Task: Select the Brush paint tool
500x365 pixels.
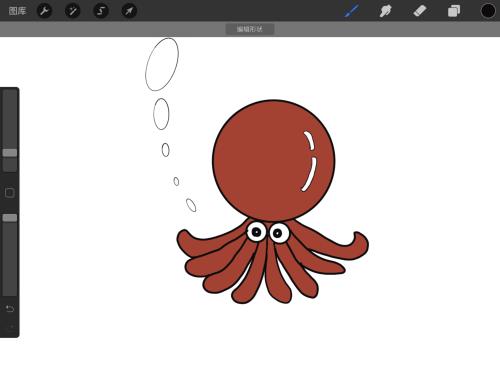Action: pyautogui.click(x=352, y=11)
